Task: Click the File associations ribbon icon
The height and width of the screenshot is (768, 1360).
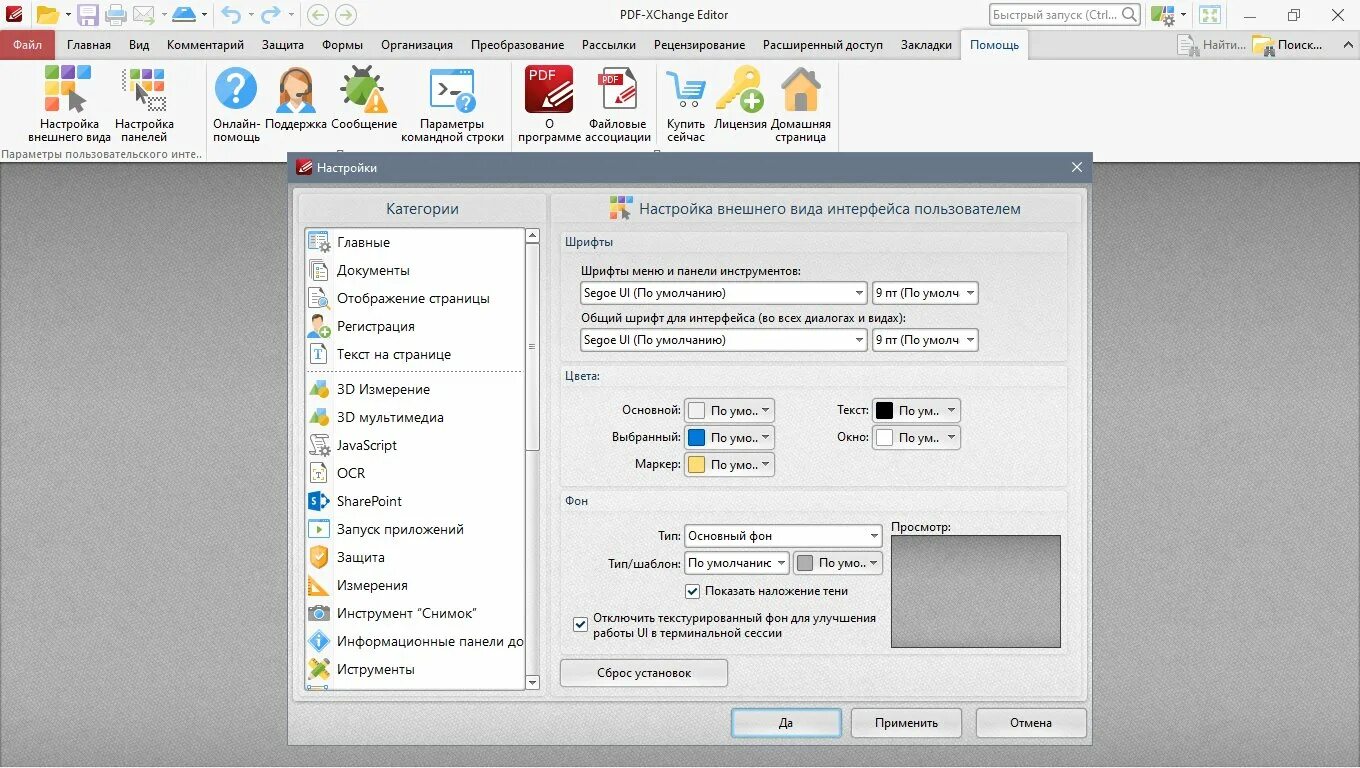Action: pyautogui.click(x=618, y=104)
